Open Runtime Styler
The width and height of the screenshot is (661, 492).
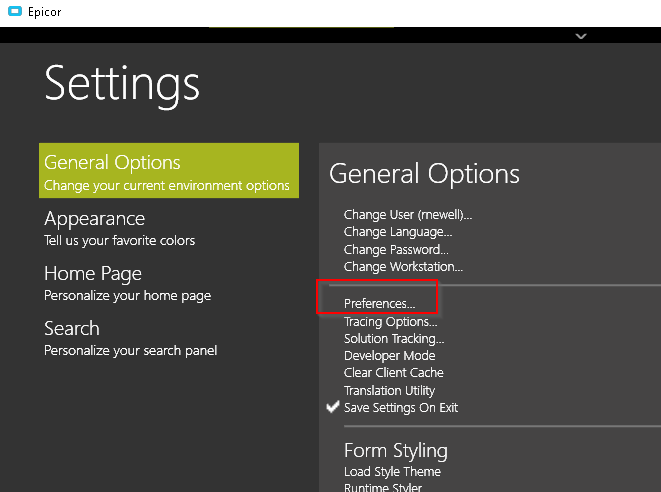coord(383,487)
